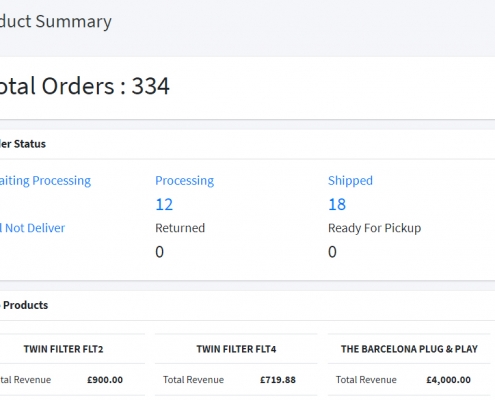
Task: Click the Processing count 12
Action: coord(164,204)
